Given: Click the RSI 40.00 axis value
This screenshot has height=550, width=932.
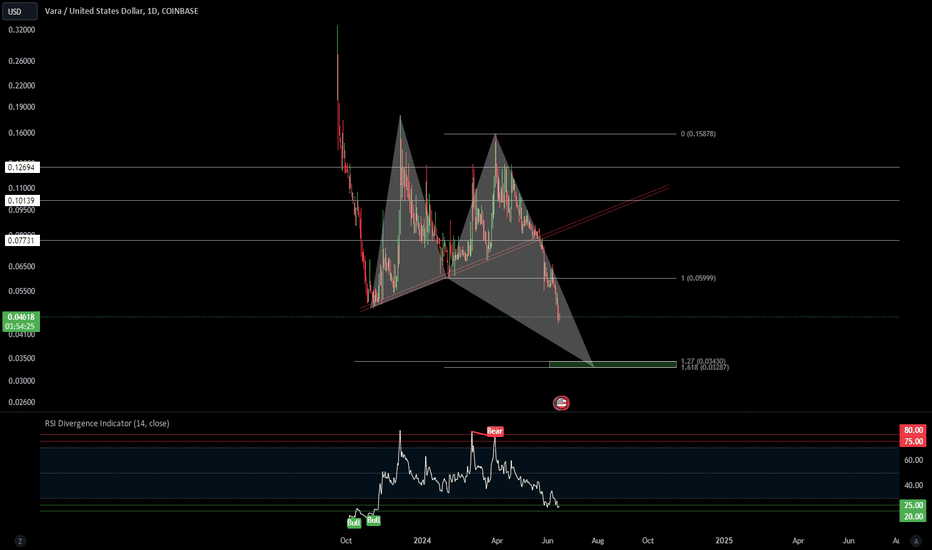Looking at the screenshot, I should click(914, 486).
